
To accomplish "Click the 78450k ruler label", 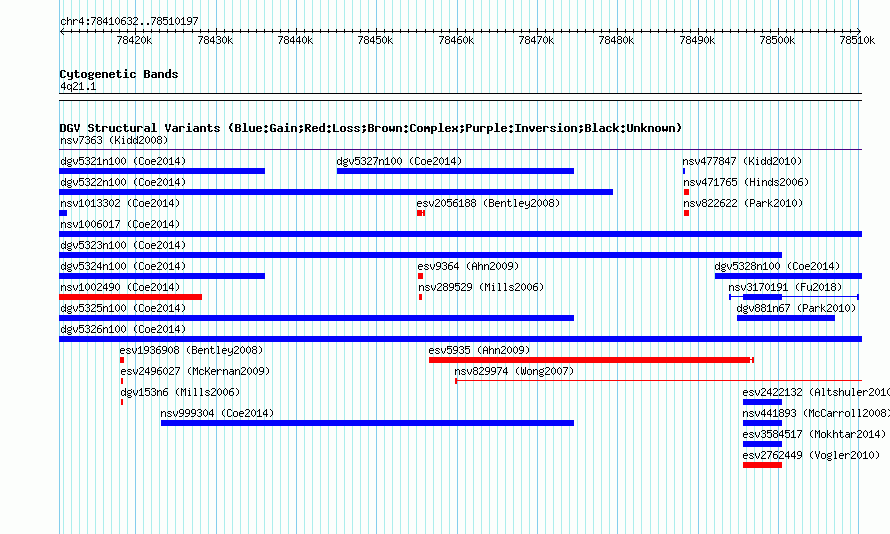I will pyautogui.click(x=375, y=40).
